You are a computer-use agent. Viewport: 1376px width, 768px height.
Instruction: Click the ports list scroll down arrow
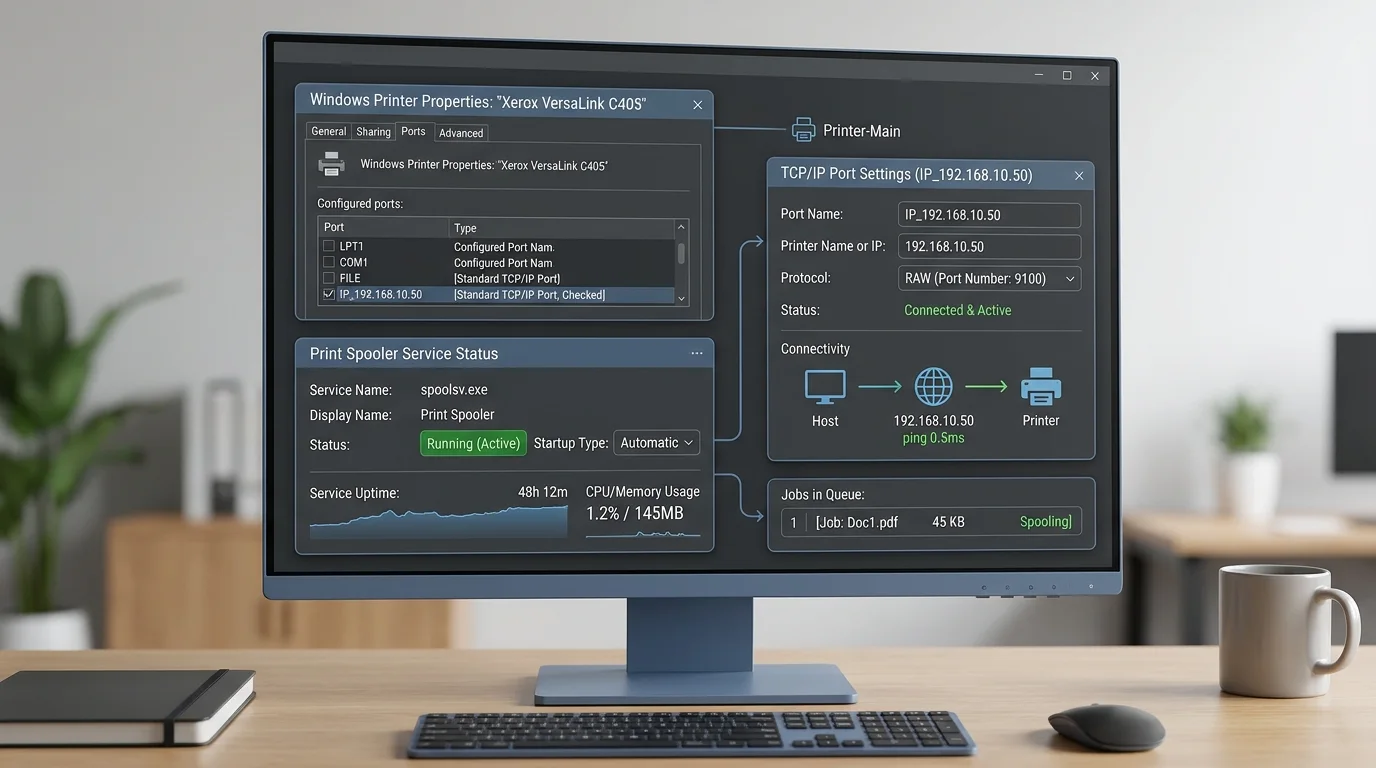(681, 297)
